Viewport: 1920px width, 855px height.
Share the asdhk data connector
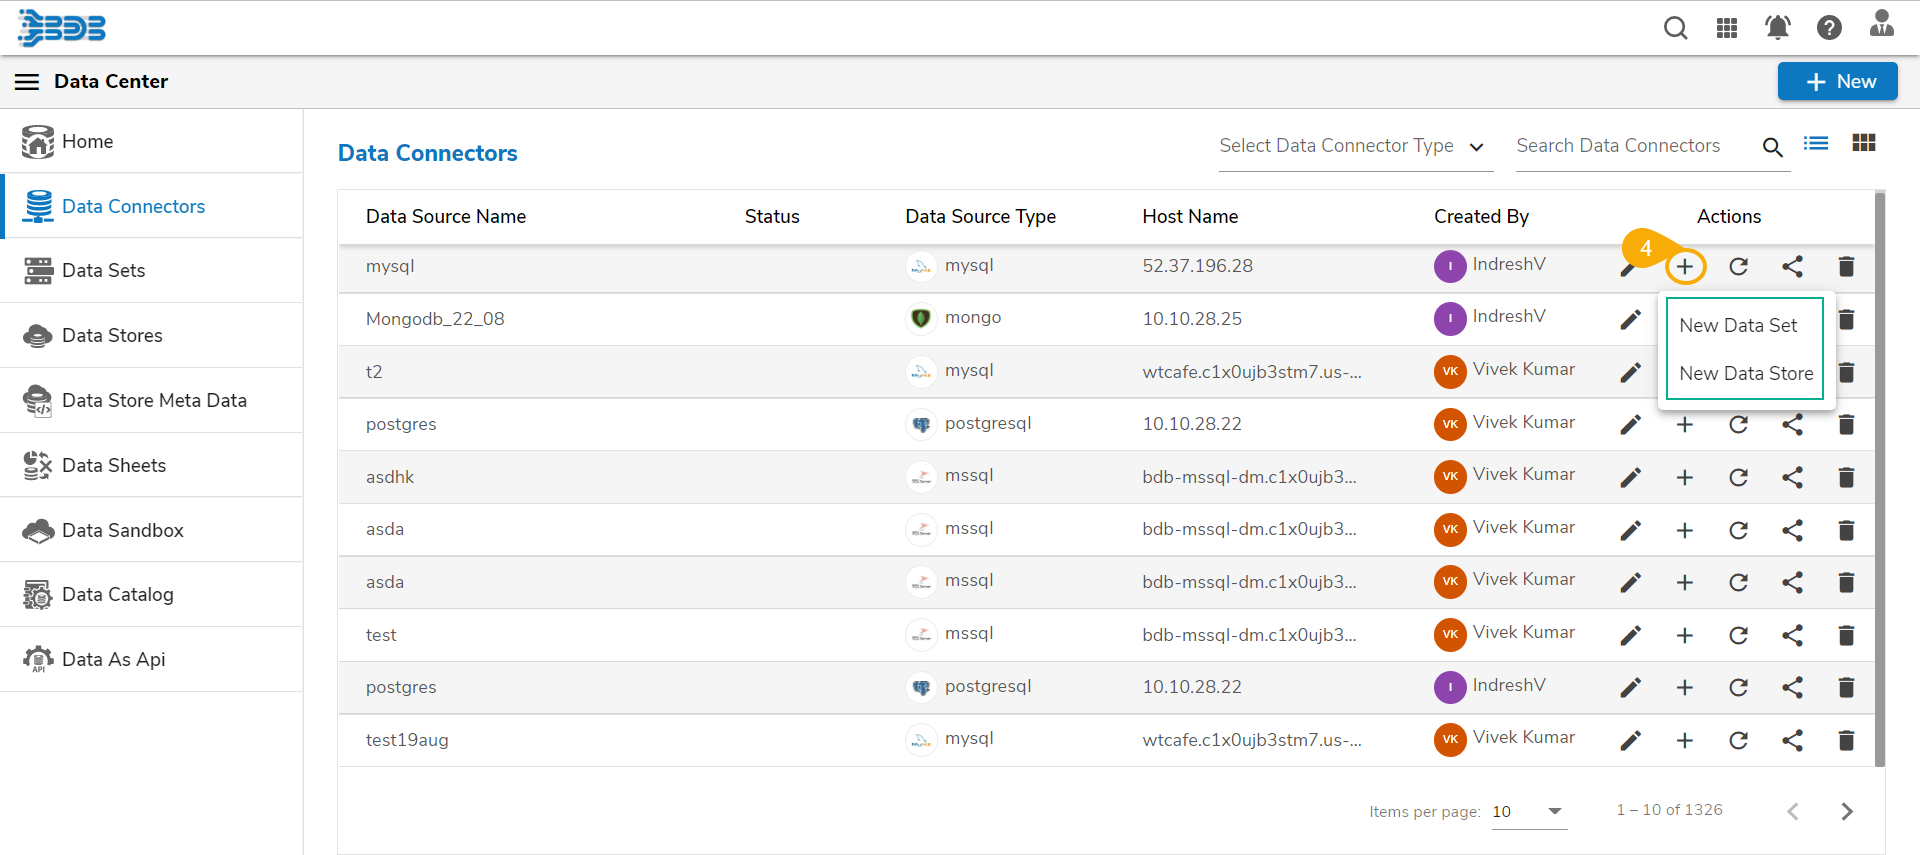point(1792,478)
